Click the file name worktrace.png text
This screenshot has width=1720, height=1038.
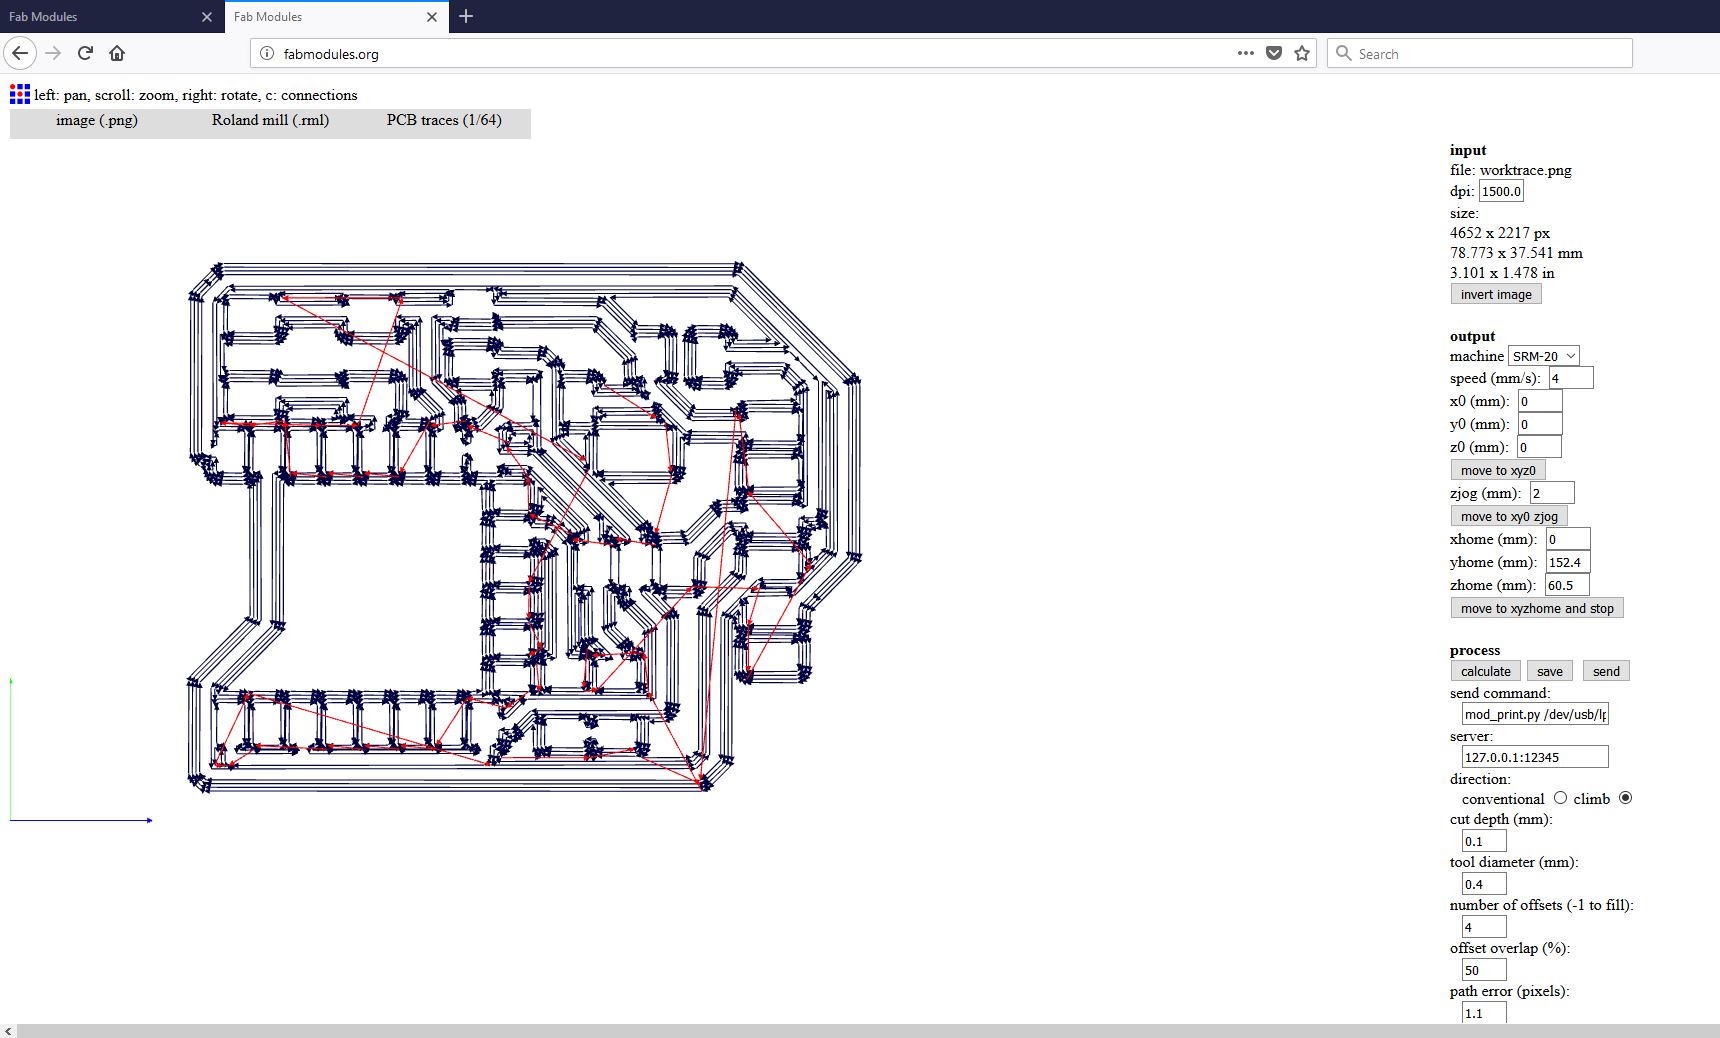tap(1525, 170)
